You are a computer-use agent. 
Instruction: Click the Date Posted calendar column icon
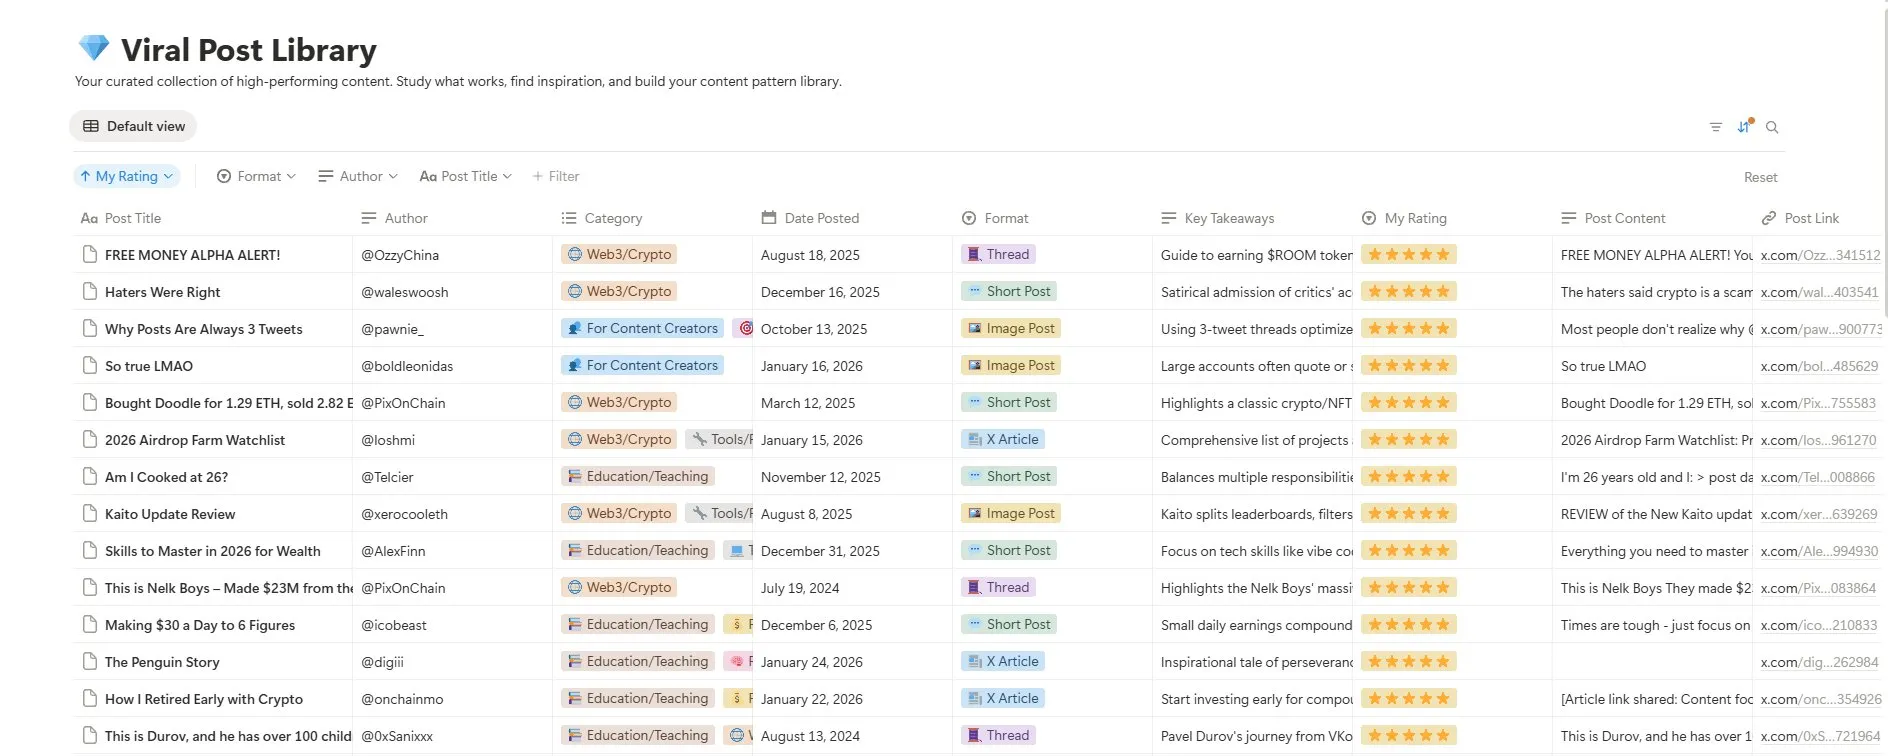(769, 218)
